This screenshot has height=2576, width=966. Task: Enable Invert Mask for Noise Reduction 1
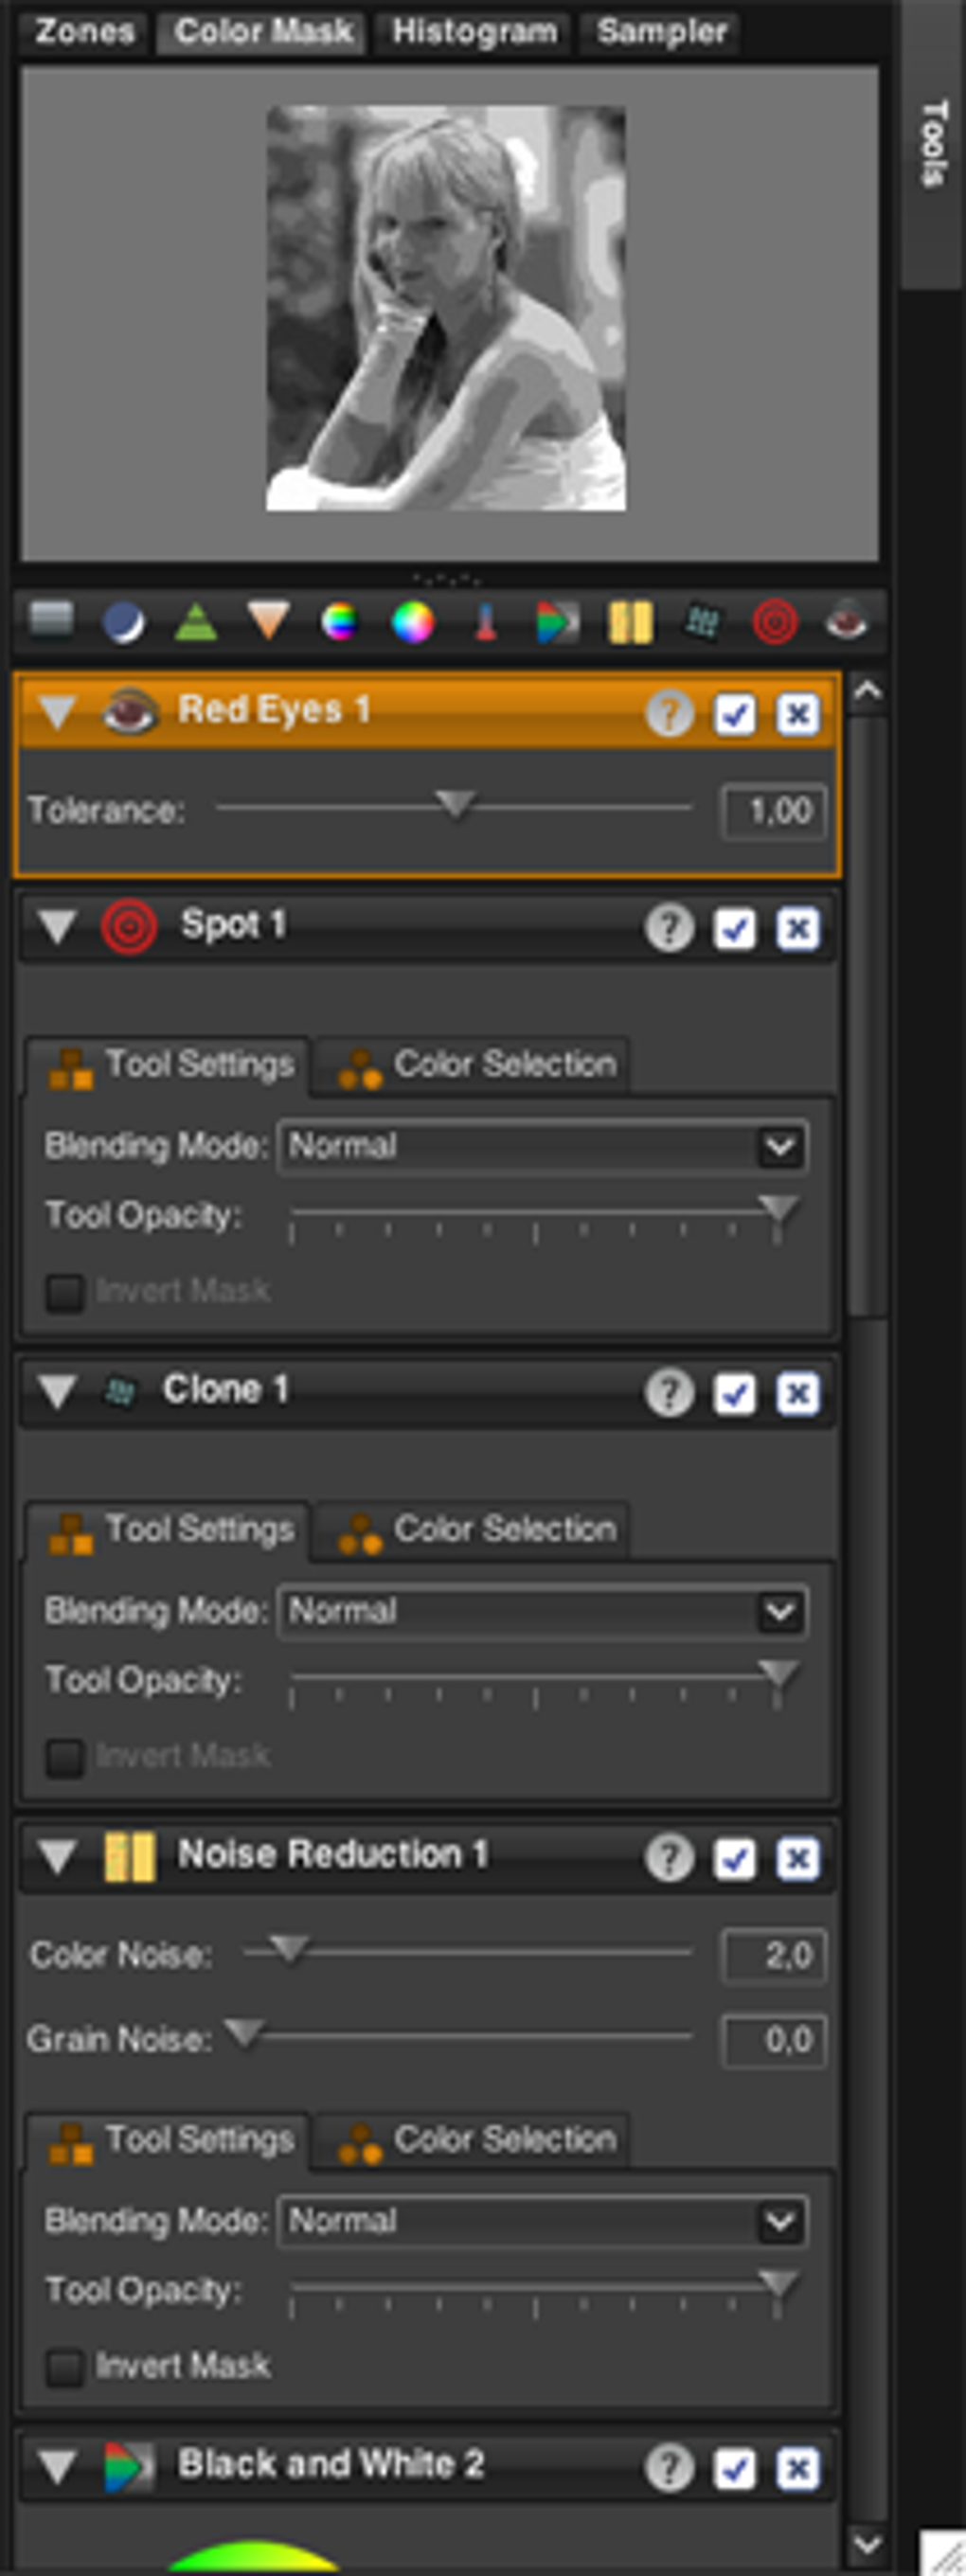66,2365
